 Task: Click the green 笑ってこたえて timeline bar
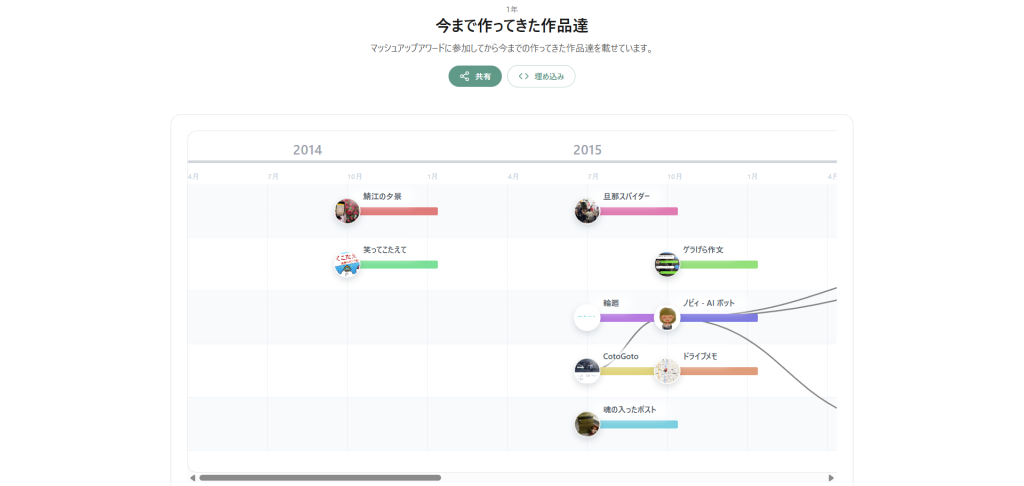399,265
